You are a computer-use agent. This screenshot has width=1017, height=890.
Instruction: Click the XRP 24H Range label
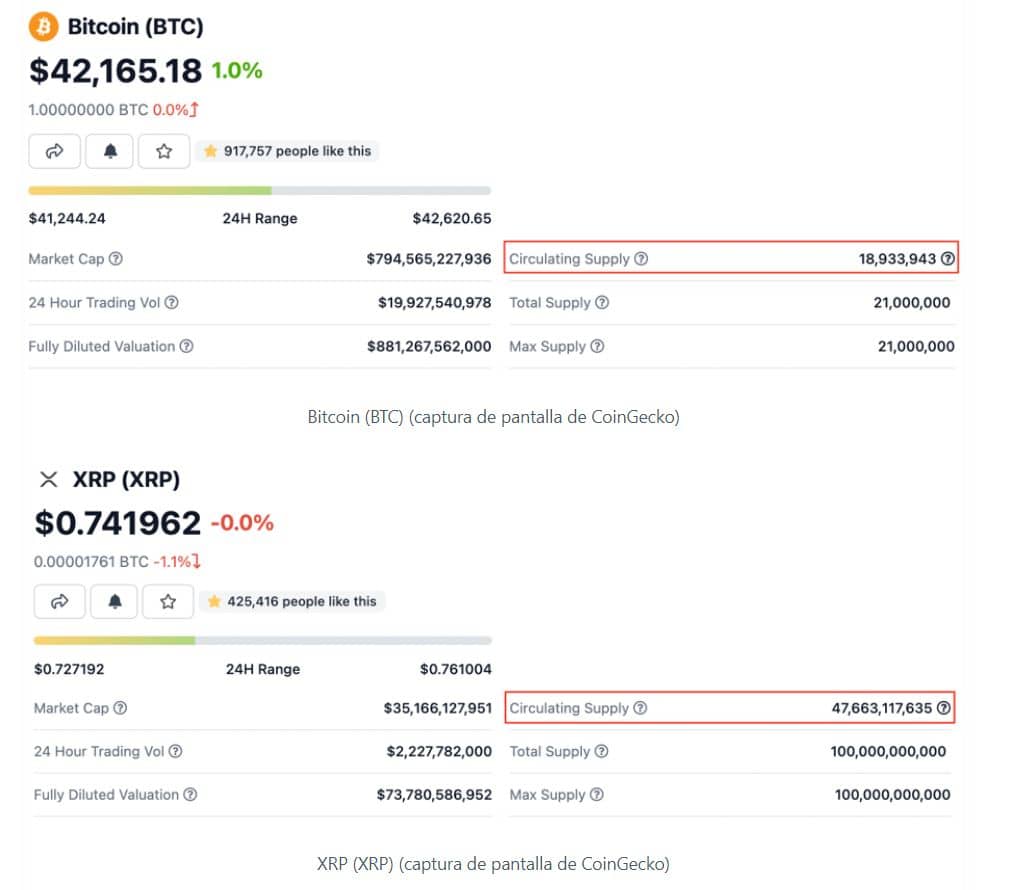pos(263,669)
